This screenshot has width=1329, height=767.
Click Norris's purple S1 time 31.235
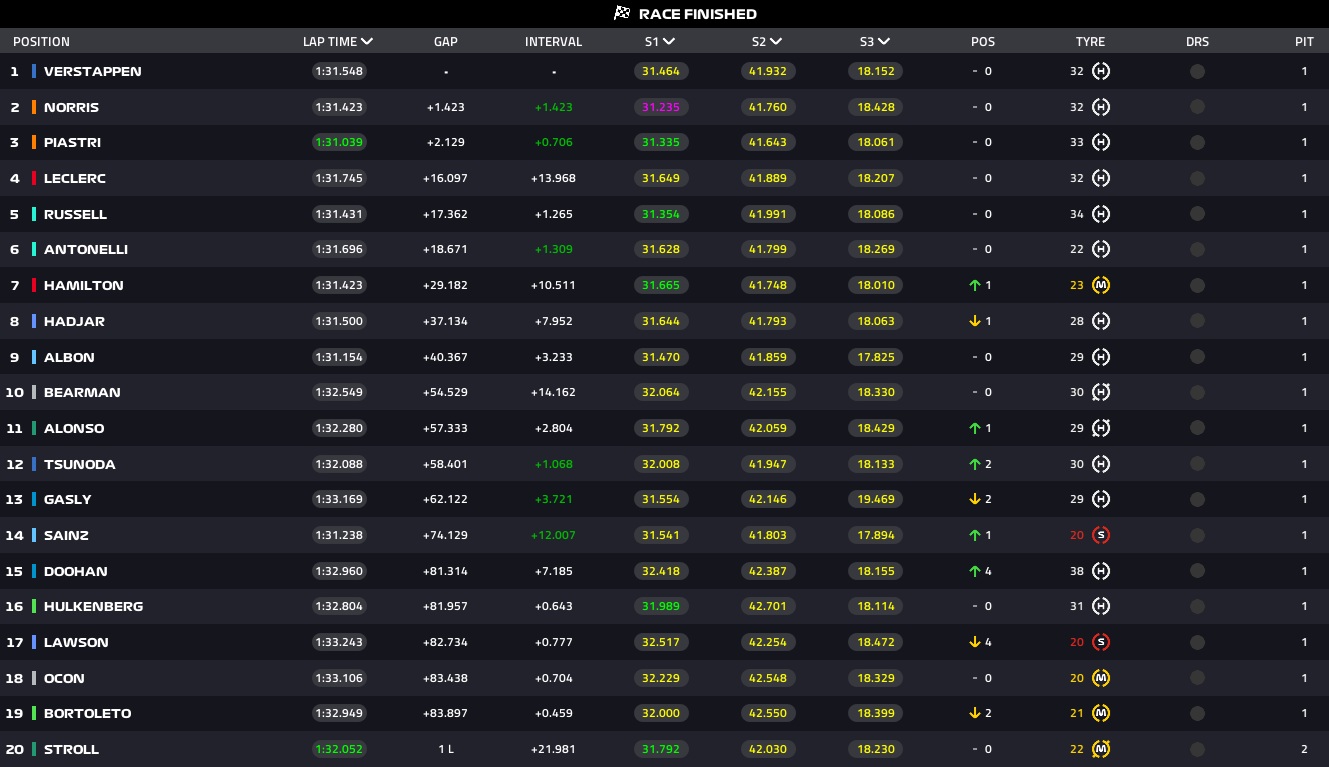[x=661, y=107]
